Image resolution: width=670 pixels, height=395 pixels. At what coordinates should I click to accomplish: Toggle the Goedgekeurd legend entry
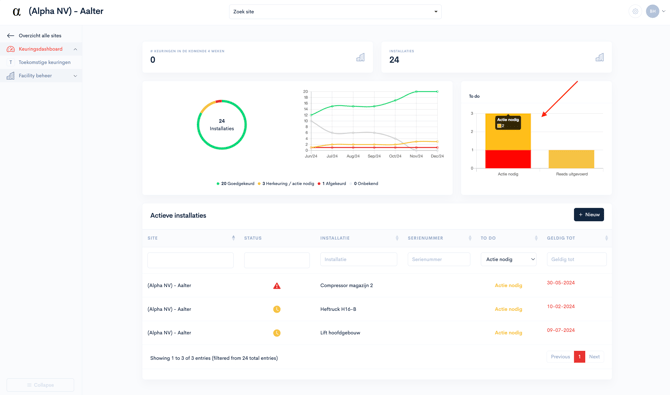pyautogui.click(x=235, y=184)
